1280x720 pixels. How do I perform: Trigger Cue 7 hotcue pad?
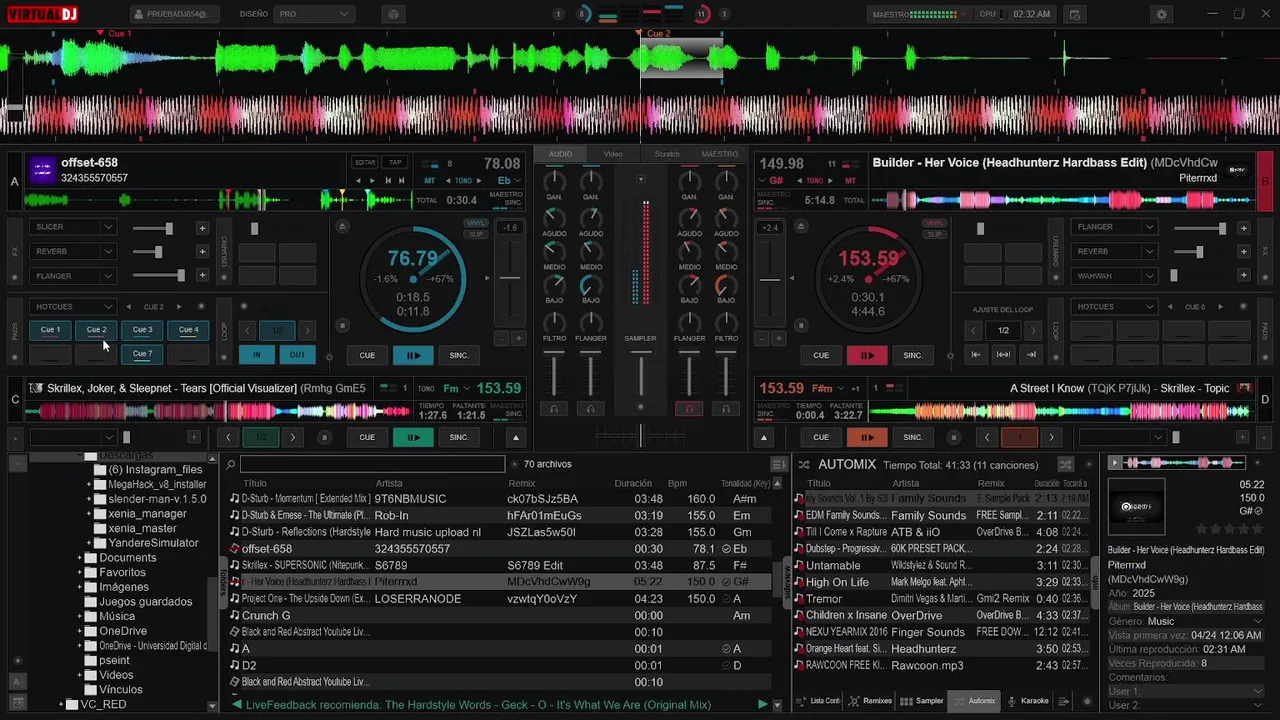point(142,354)
